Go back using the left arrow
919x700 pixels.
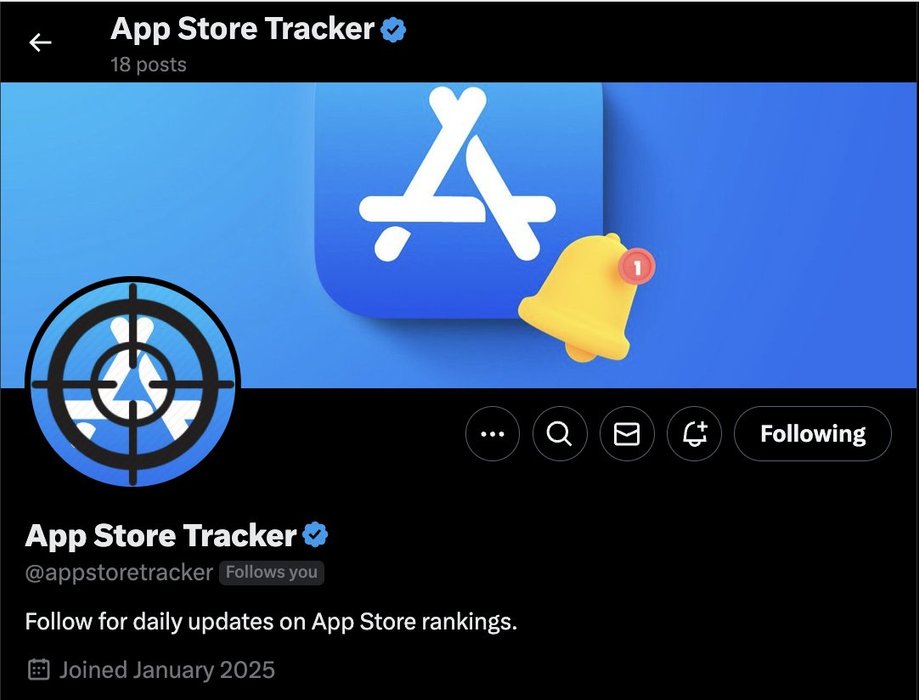tap(40, 43)
